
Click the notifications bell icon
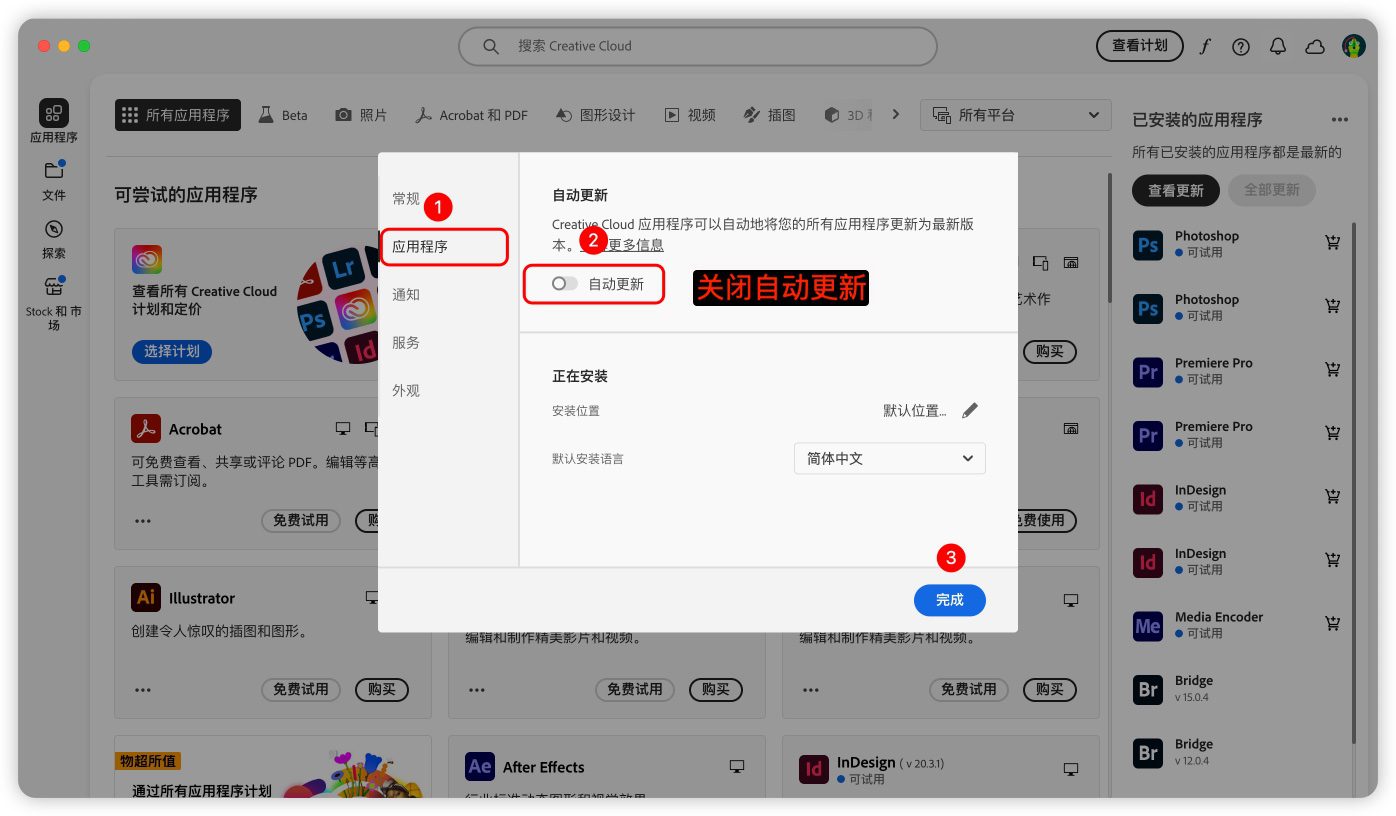click(x=1278, y=47)
